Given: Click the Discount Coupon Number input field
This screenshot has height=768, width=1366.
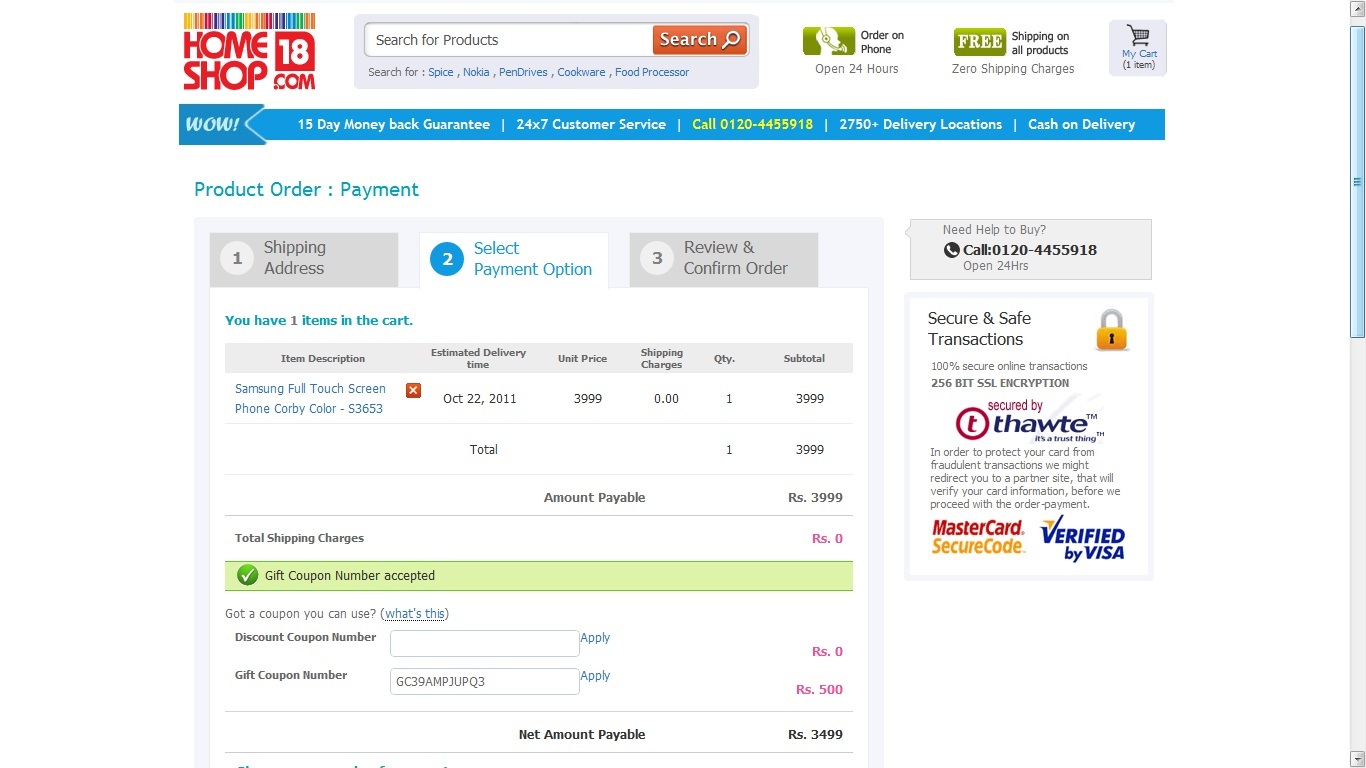Looking at the screenshot, I should coord(484,644).
